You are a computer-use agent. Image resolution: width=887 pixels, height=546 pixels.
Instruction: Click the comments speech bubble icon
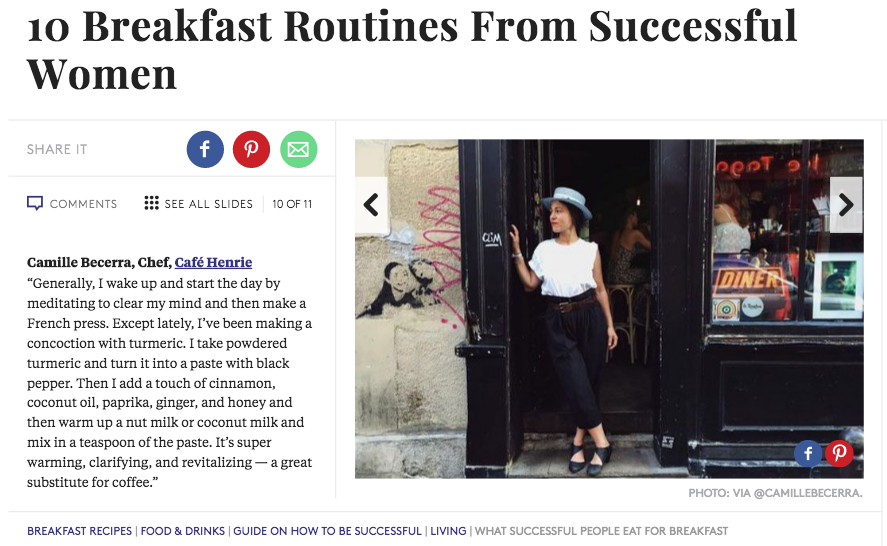pyautogui.click(x=35, y=203)
